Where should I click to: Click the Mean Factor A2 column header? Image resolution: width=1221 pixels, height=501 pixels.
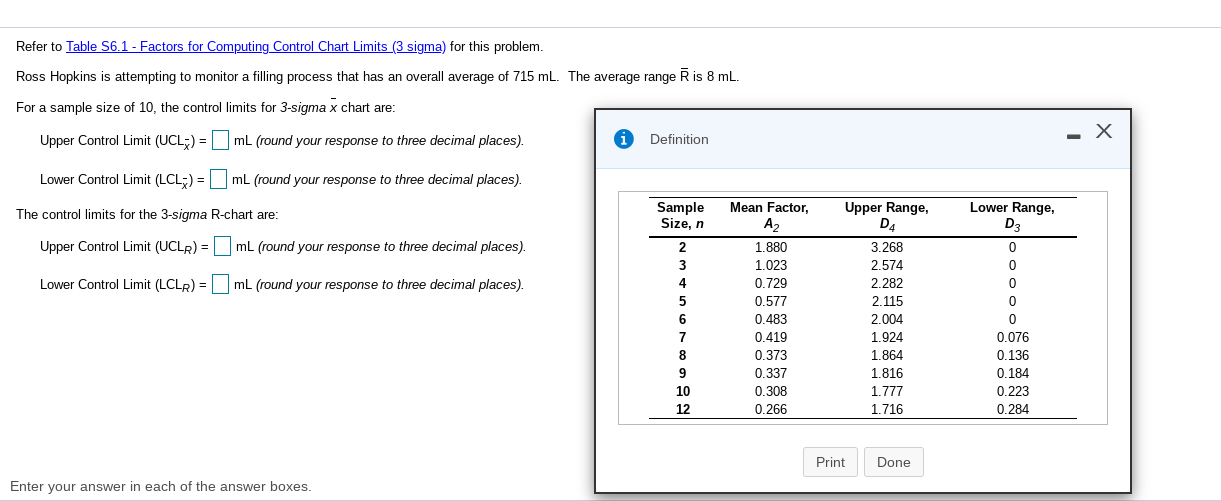coord(770,216)
